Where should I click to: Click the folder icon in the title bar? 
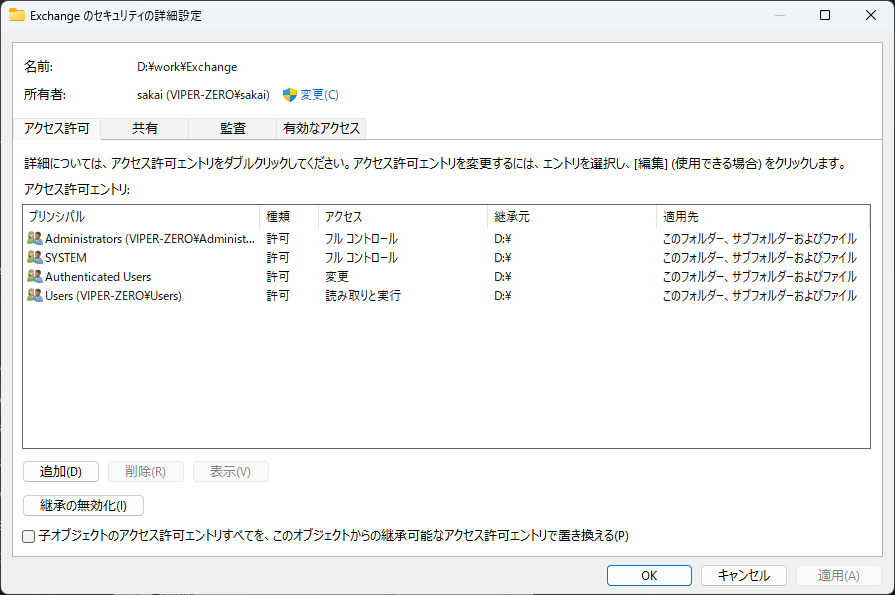coord(17,15)
